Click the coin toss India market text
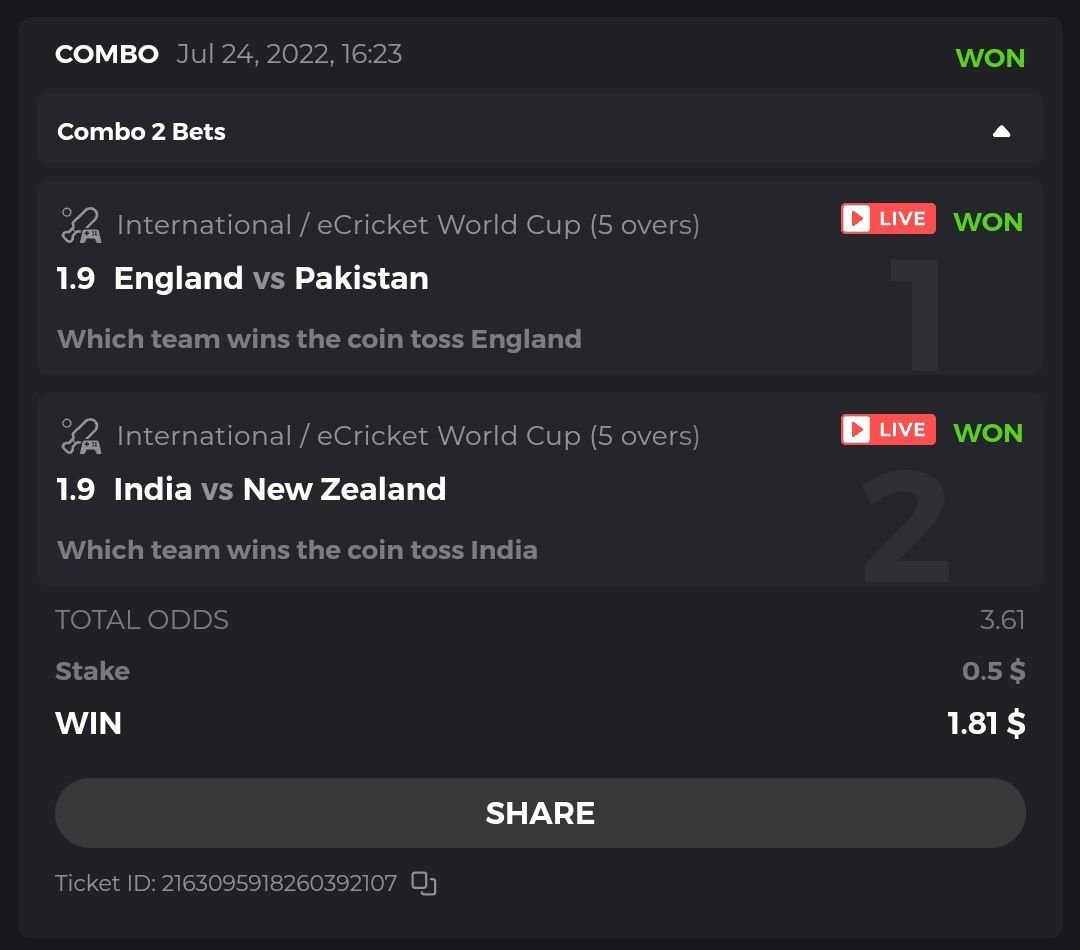The image size is (1080, 950). coord(297,550)
